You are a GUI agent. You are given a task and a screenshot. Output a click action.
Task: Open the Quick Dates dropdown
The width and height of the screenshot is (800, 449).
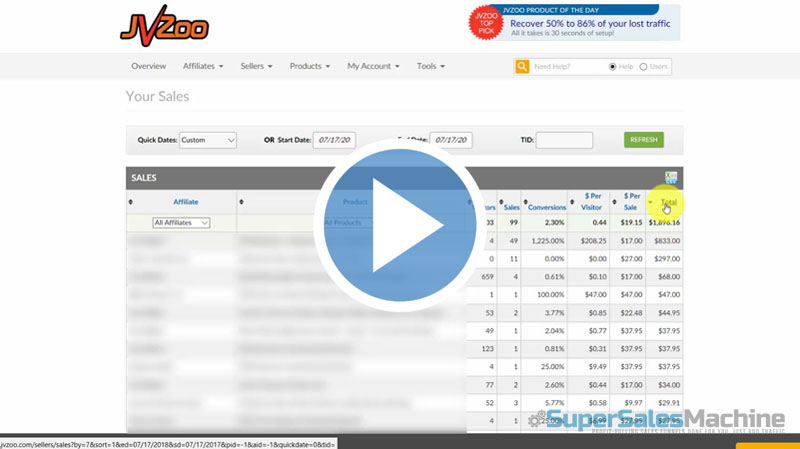pyautogui.click(x=208, y=140)
